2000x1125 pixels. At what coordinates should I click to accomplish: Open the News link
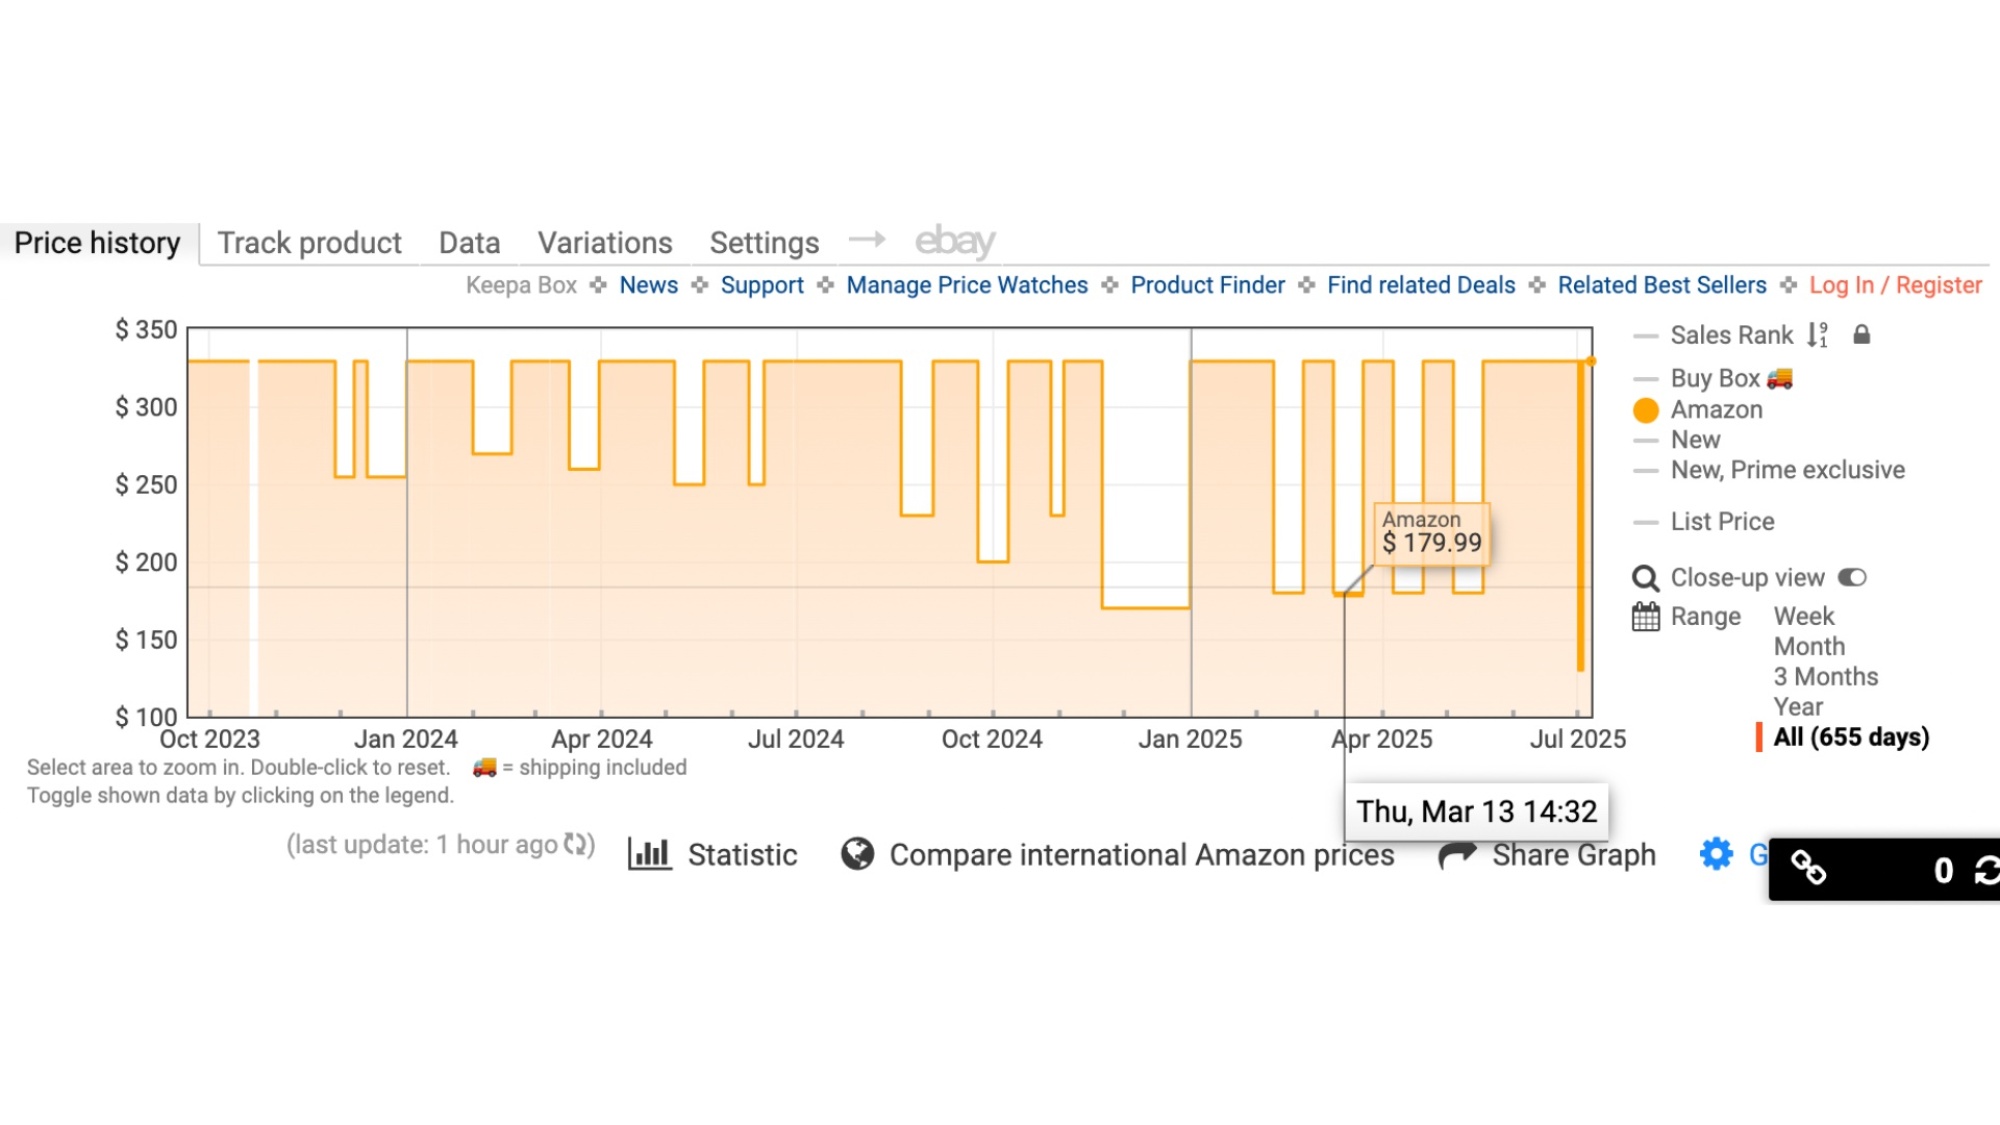[x=648, y=285]
